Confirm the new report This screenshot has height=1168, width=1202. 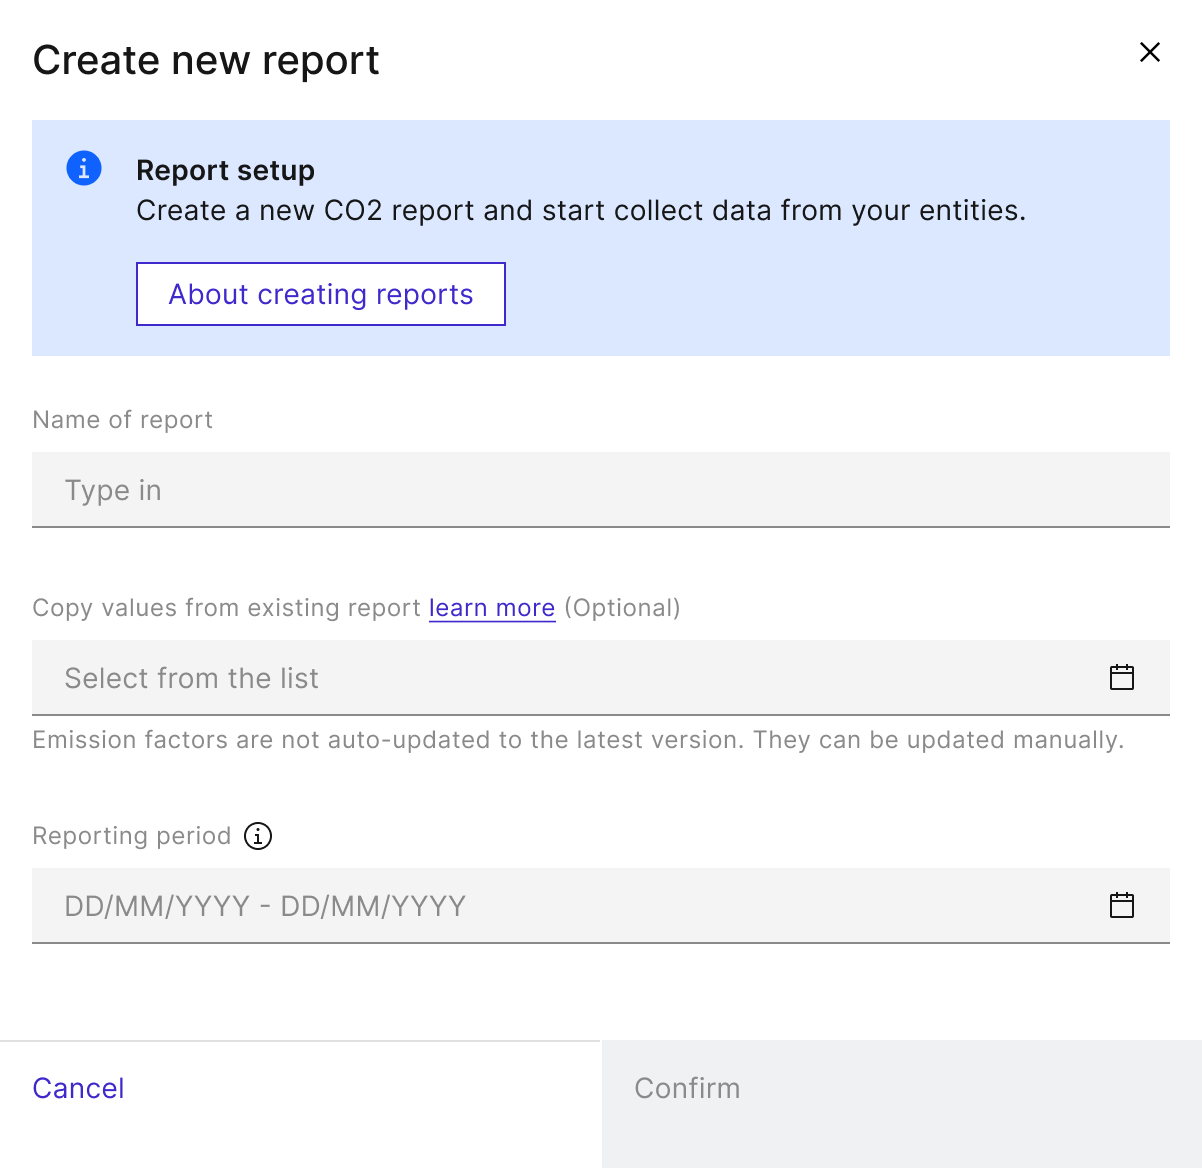tap(902, 1104)
